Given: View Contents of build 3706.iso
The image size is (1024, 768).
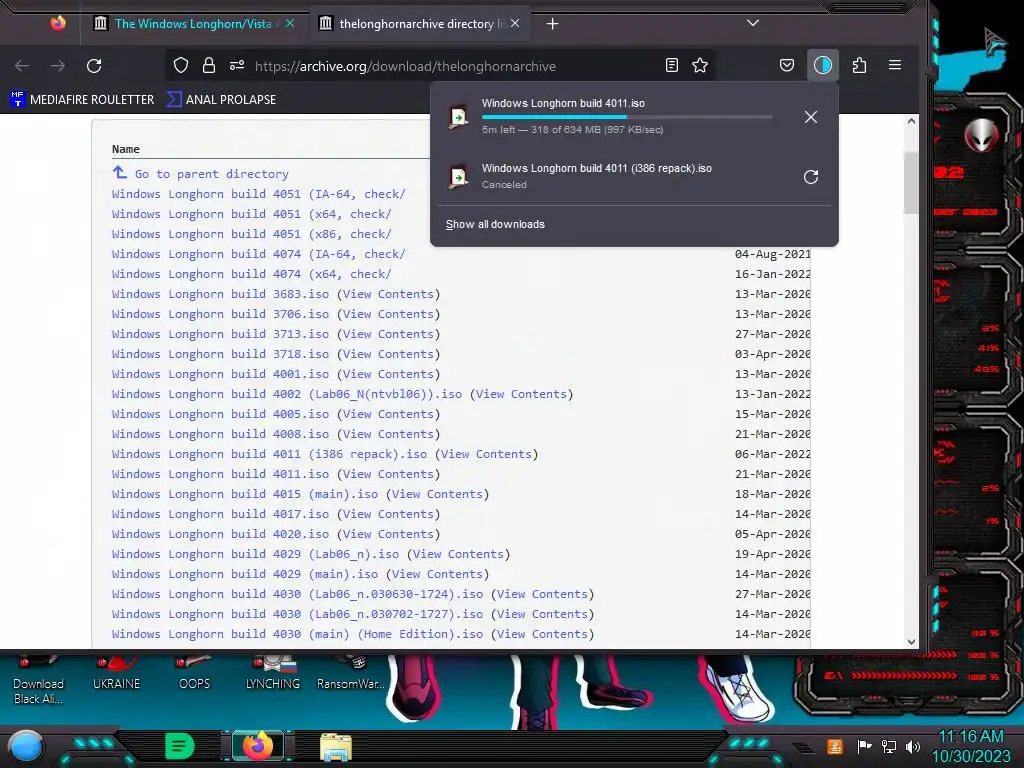Looking at the screenshot, I should [x=389, y=314].
